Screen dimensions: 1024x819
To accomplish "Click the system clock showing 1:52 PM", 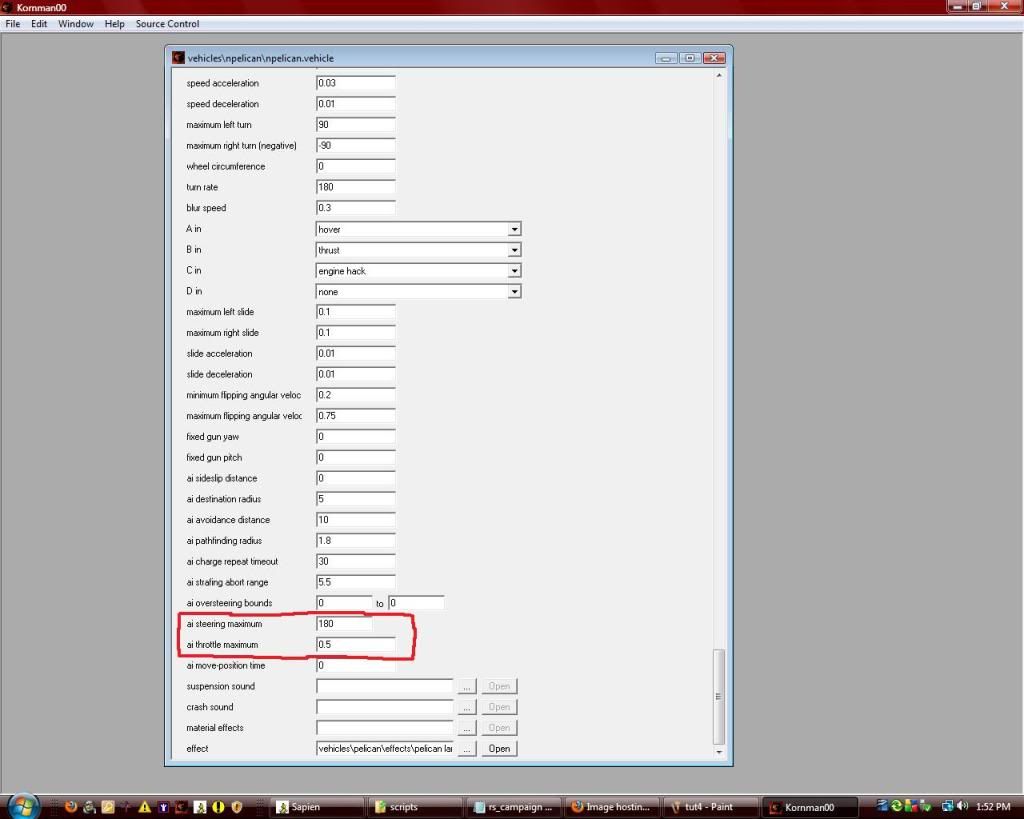I will coord(993,807).
